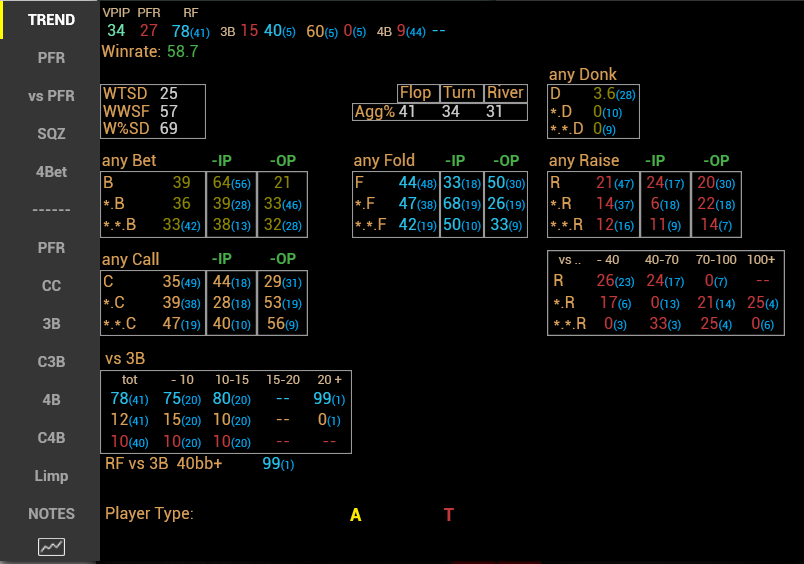
Task: Click the red T player type marker
Action: pos(449,515)
